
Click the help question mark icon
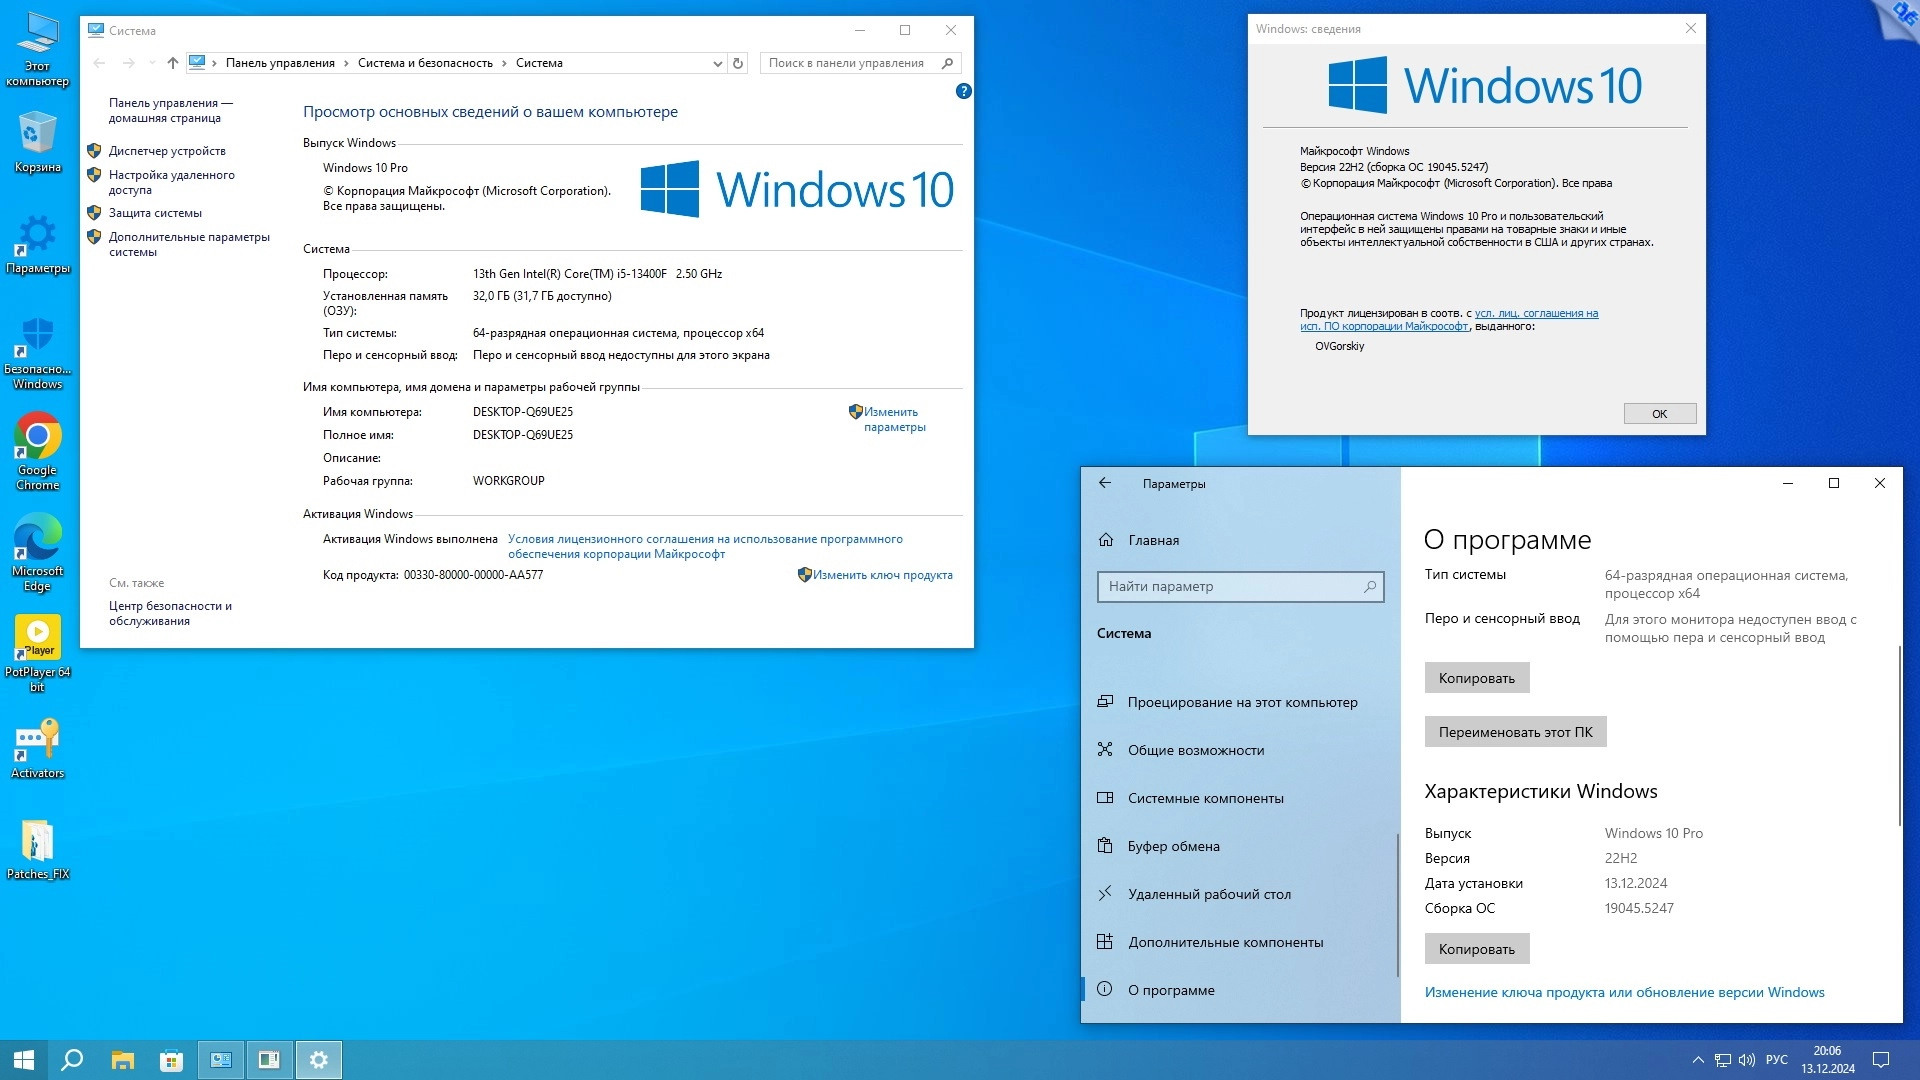(963, 91)
